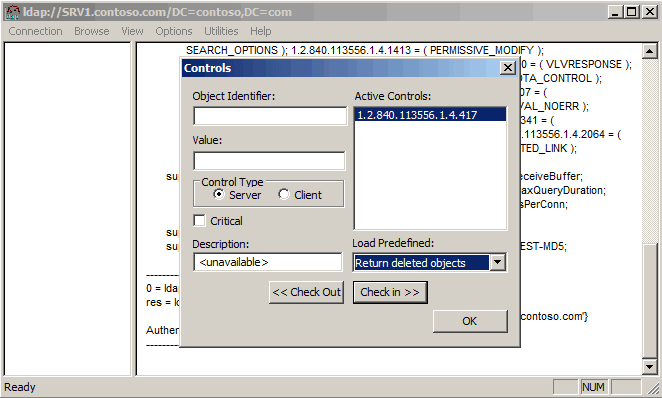Open the Options menu
The height and width of the screenshot is (398, 662).
174,31
